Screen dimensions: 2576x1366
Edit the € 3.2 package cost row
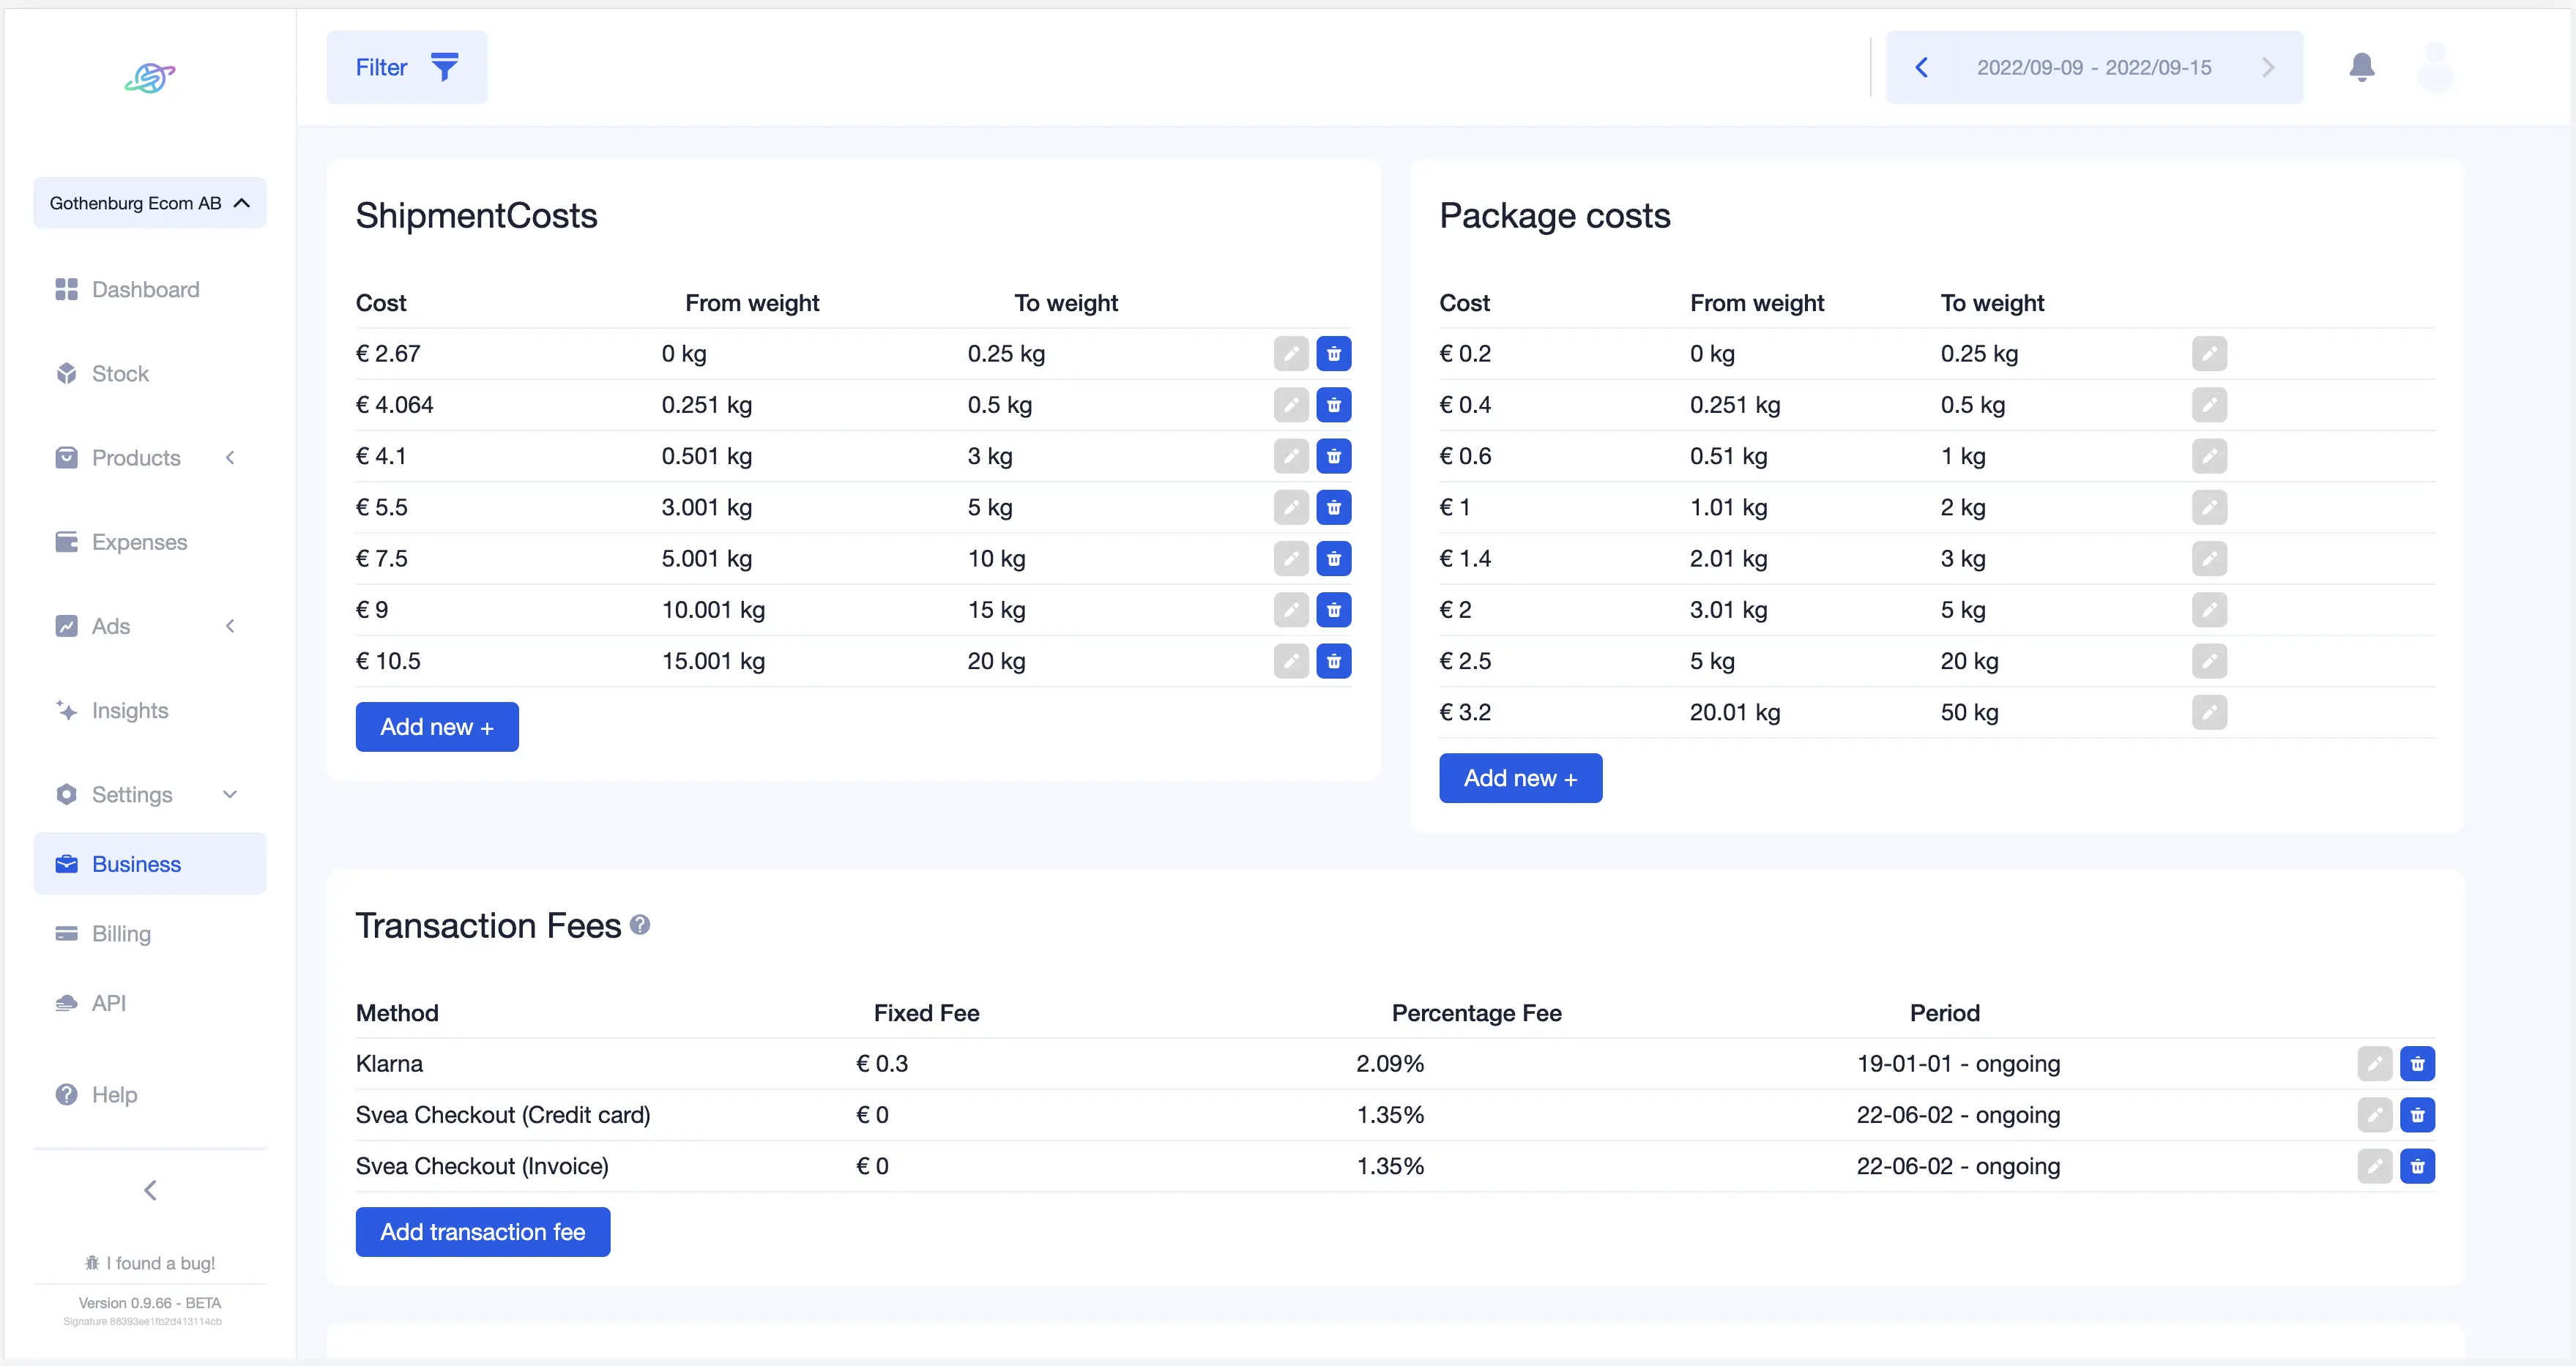[2209, 712]
